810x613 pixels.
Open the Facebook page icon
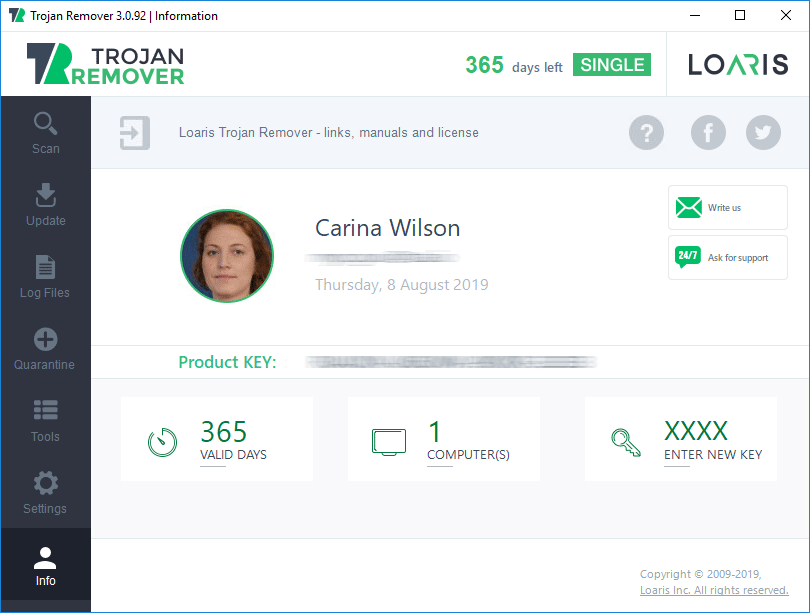point(708,133)
